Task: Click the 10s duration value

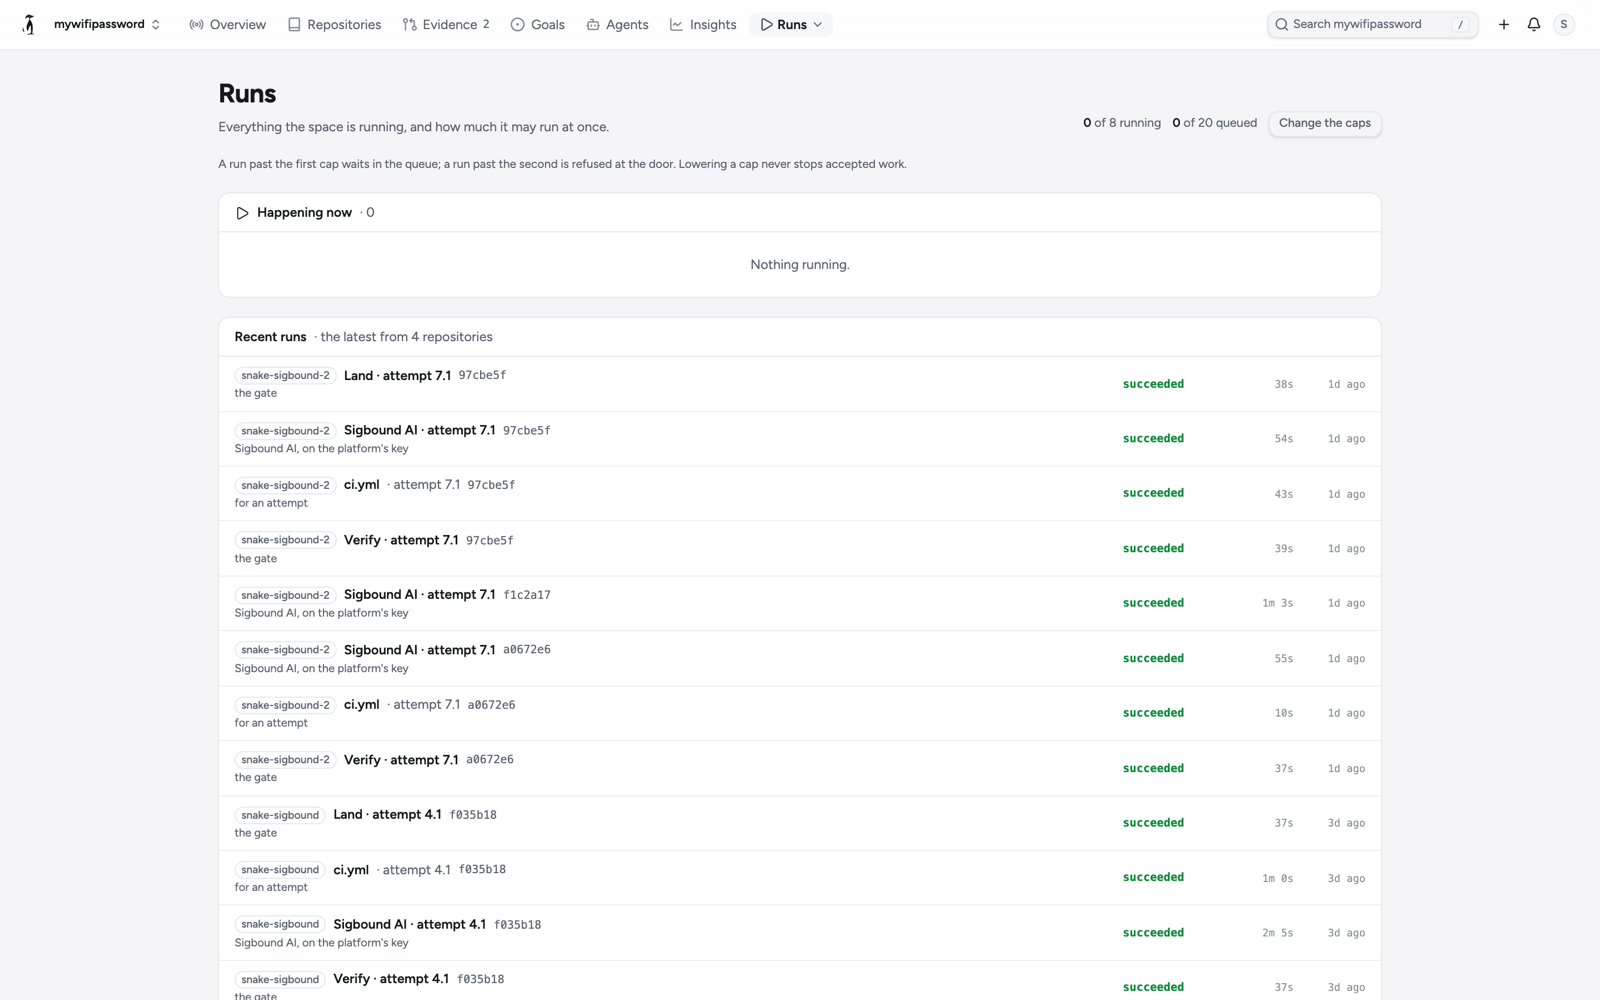Action: click(1284, 713)
